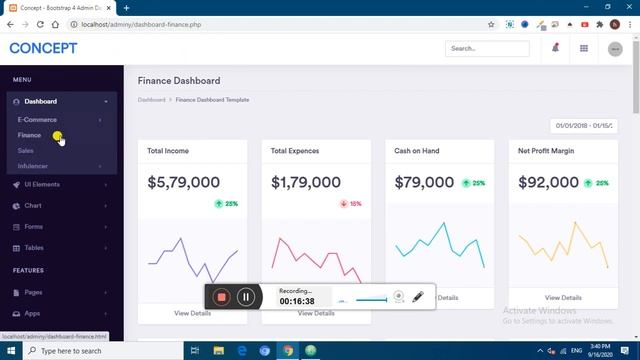The image size is (640, 360).
Task: Click the Chart pie icon in sidebar
Action: tap(16, 206)
